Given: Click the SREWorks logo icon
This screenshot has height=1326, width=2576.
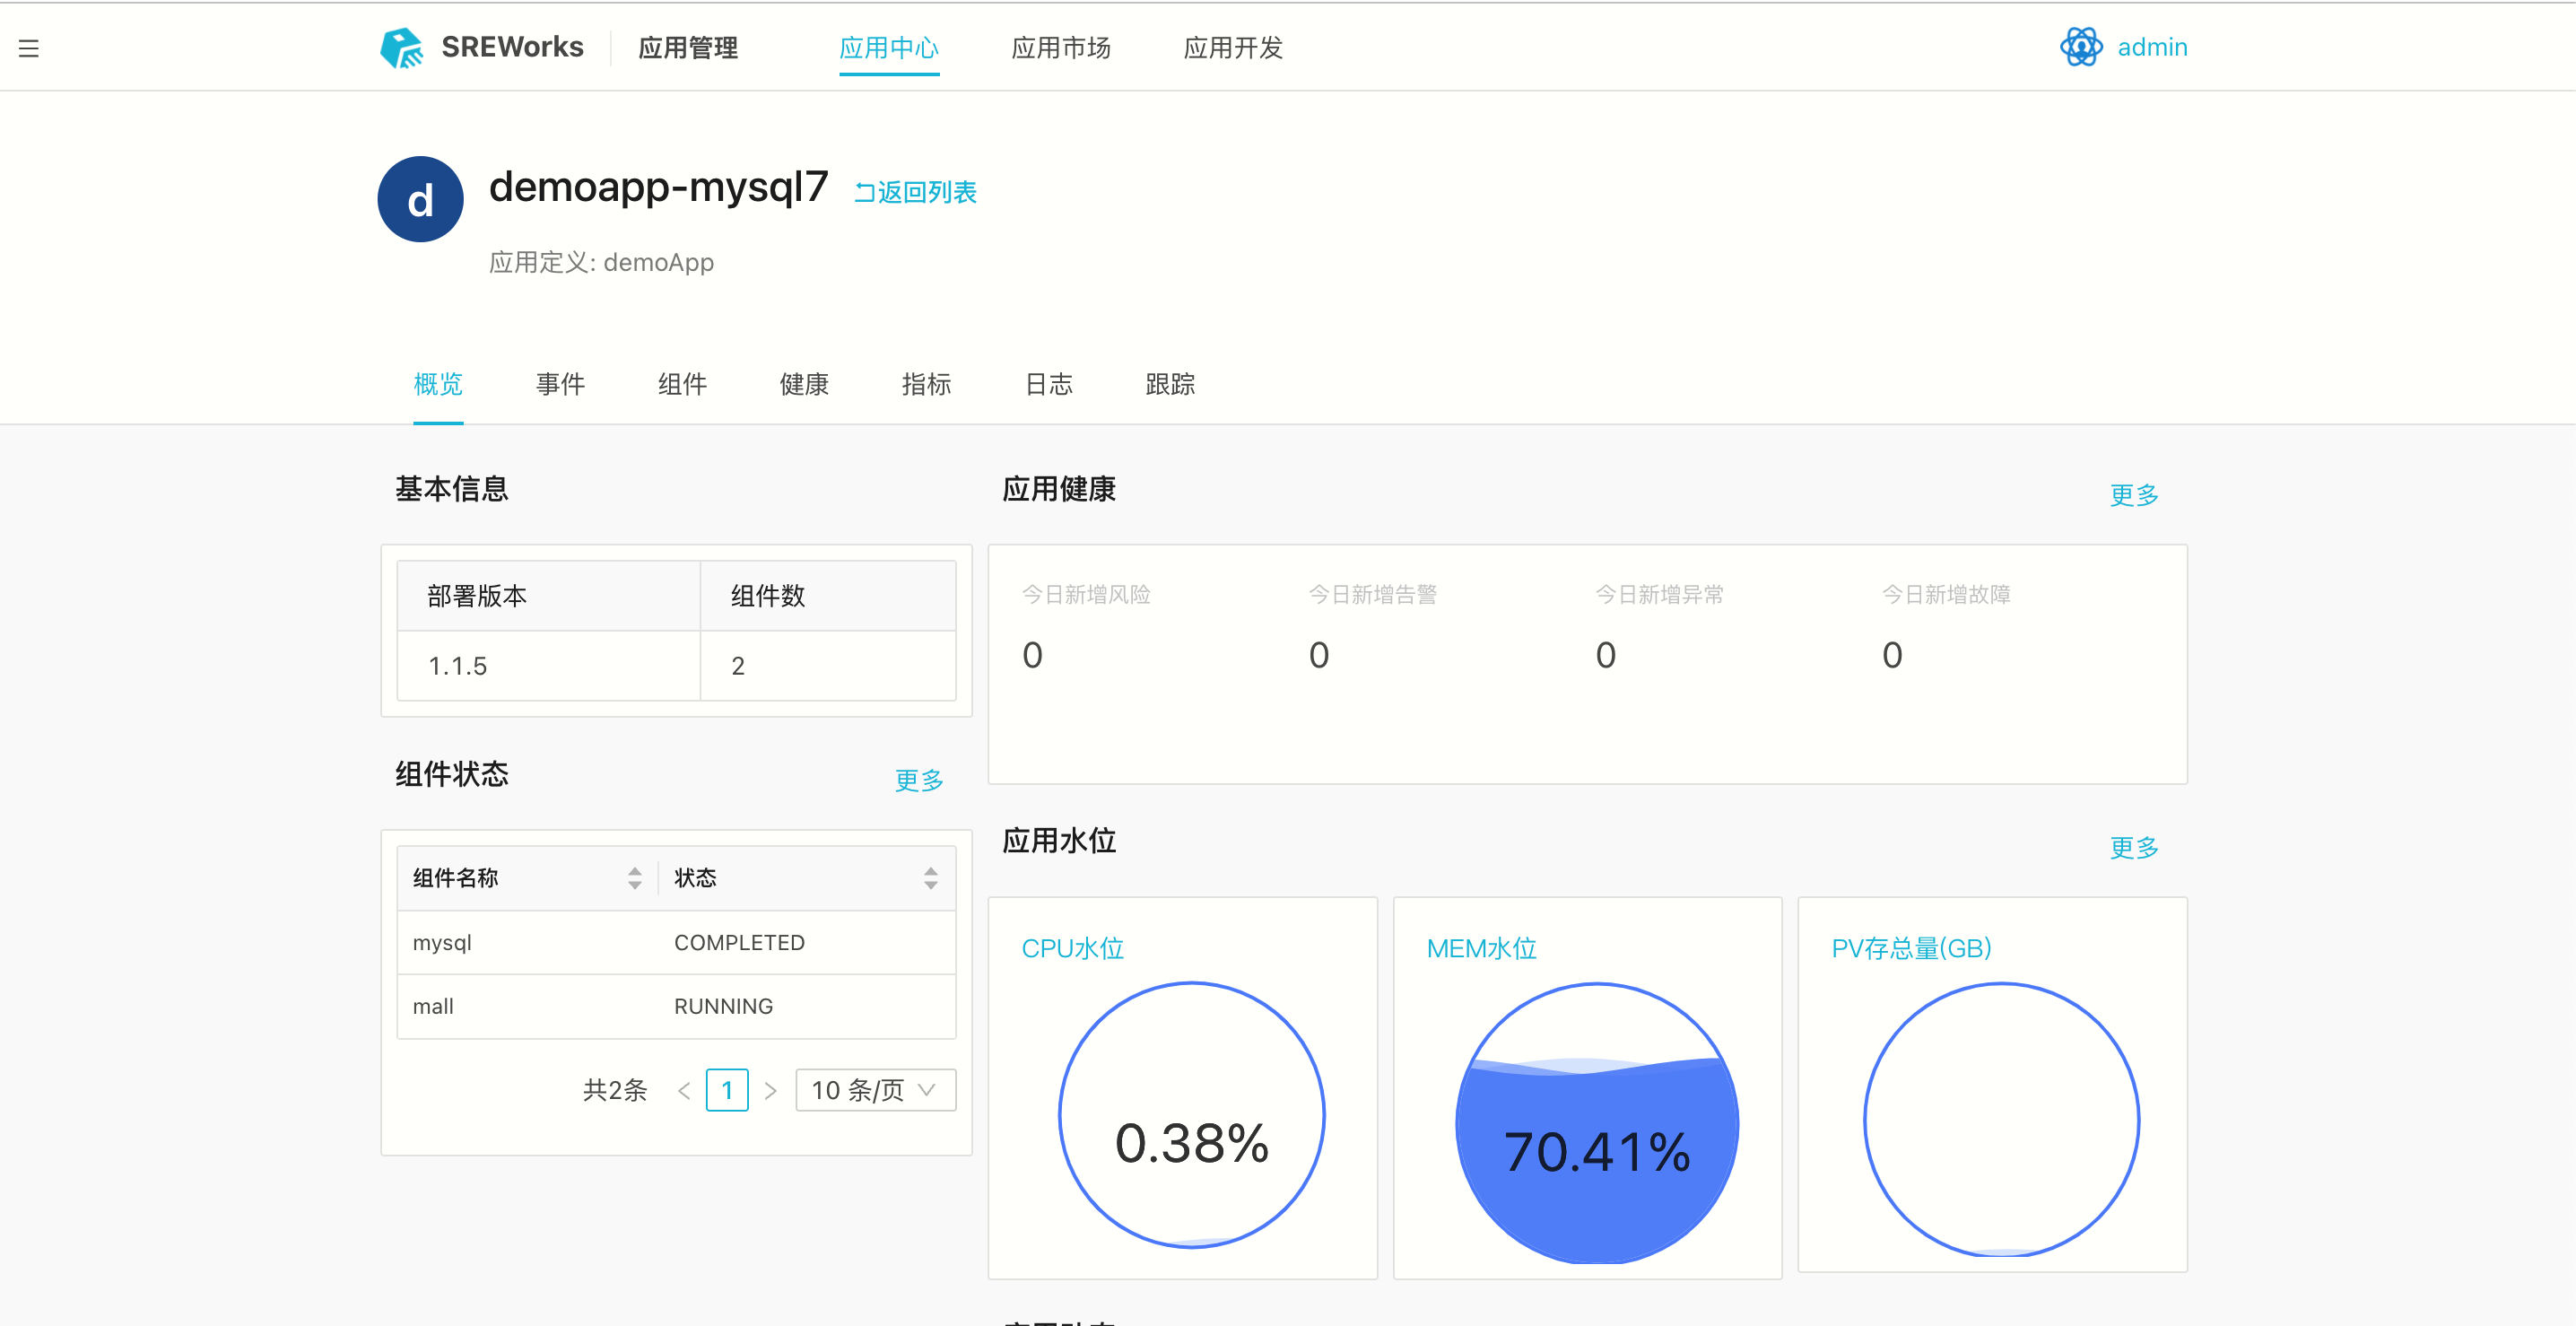Looking at the screenshot, I should pyautogui.click(x=402, y=47).
